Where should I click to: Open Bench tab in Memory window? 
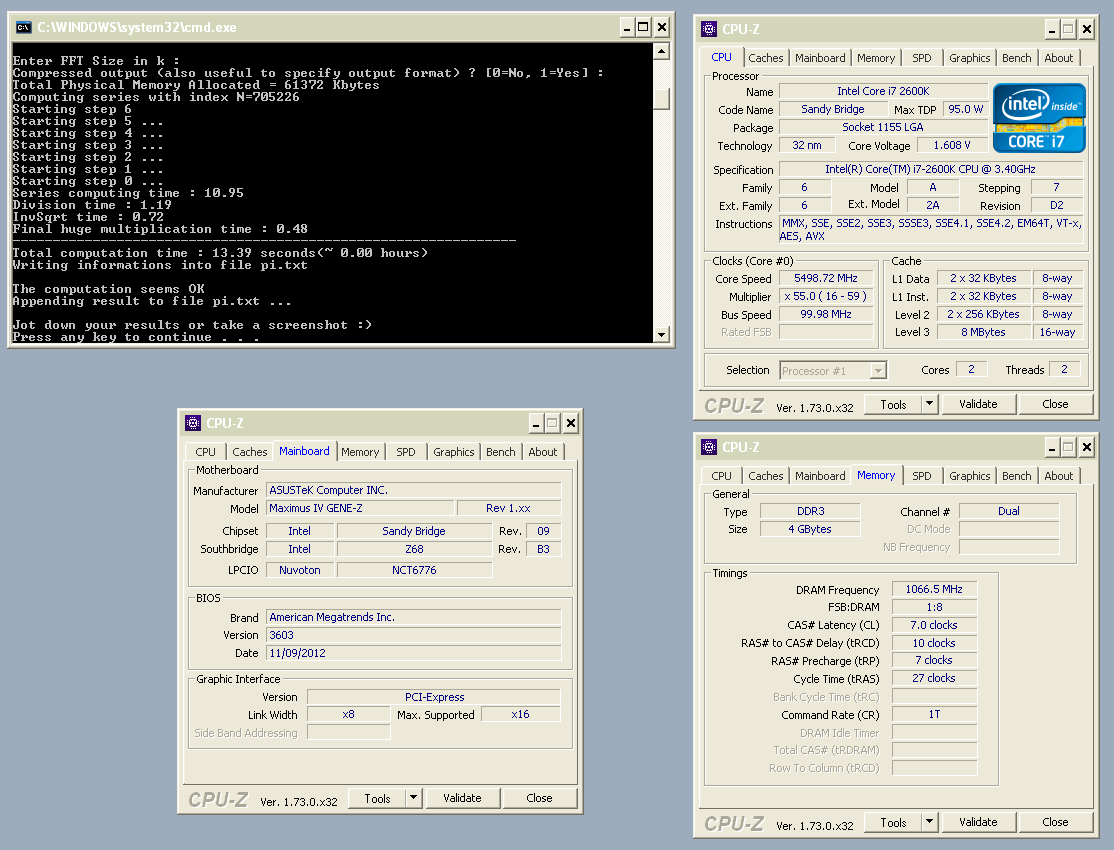1016,476
